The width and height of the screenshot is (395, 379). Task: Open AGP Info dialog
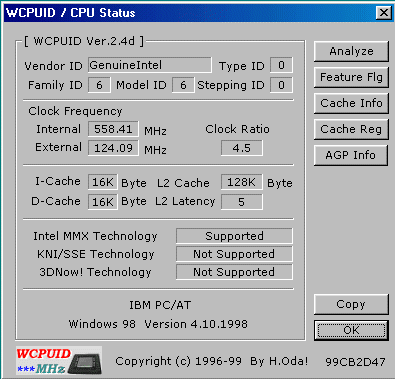351,155
